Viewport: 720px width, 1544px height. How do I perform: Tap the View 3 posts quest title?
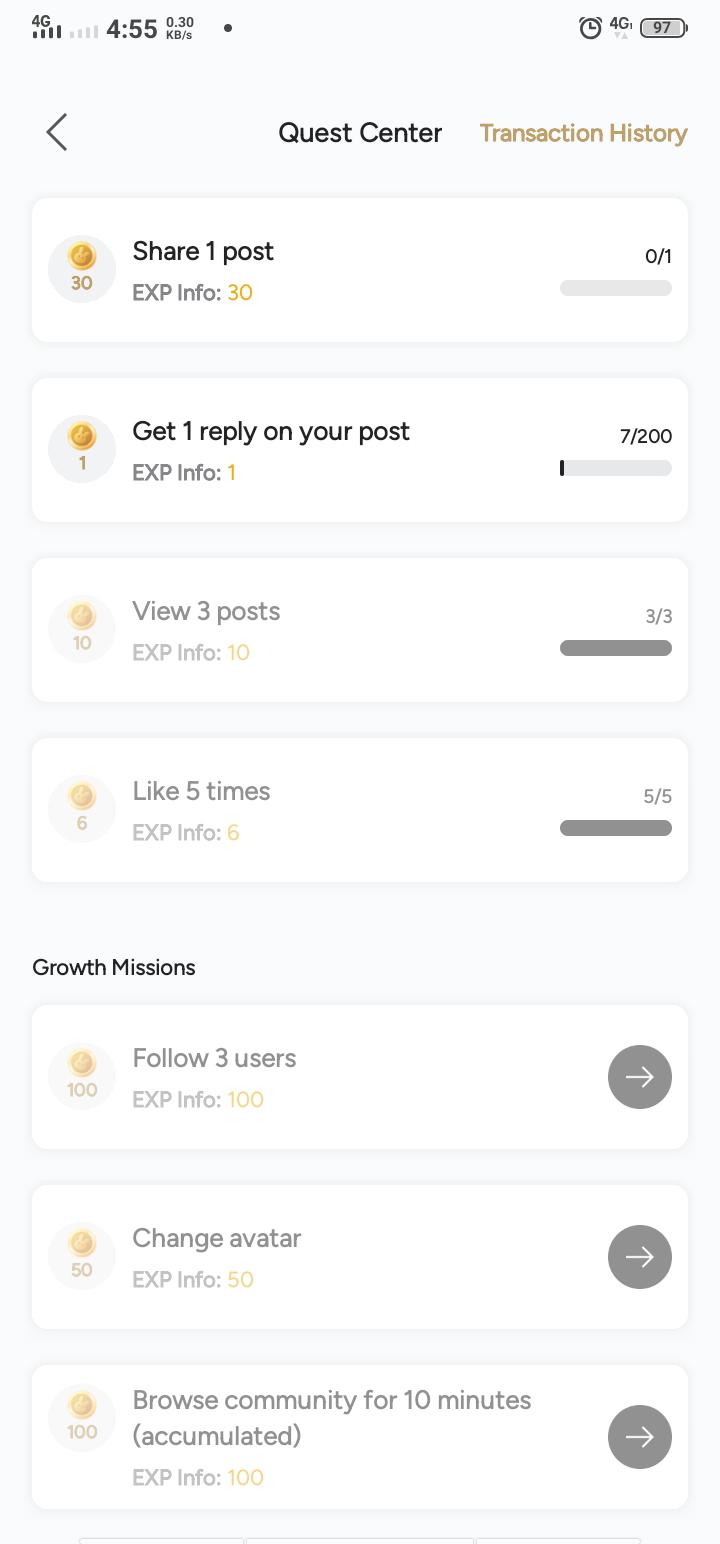tap(206, 611)
